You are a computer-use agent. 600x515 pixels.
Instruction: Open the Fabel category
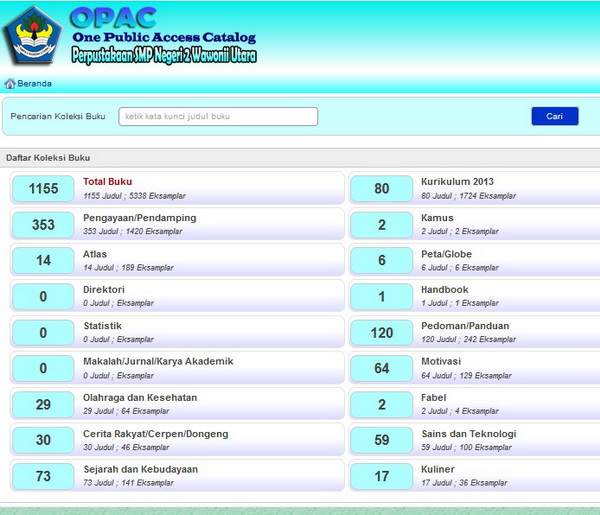[435, 398]
